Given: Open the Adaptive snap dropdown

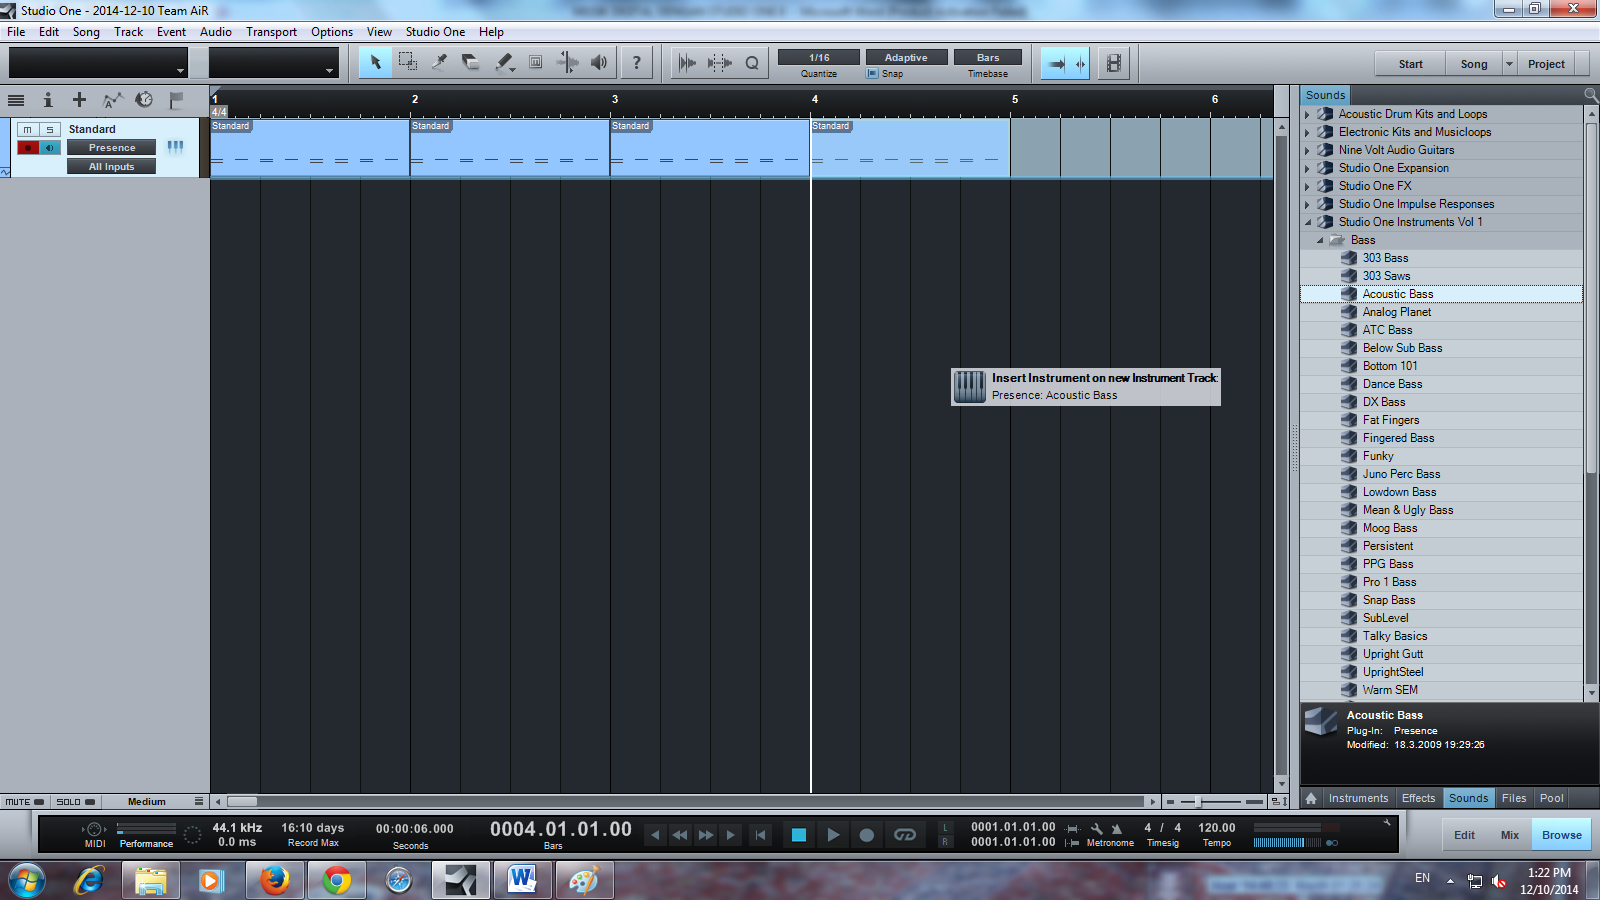Looking at the screenshot, I should click(x=906, y=57).
